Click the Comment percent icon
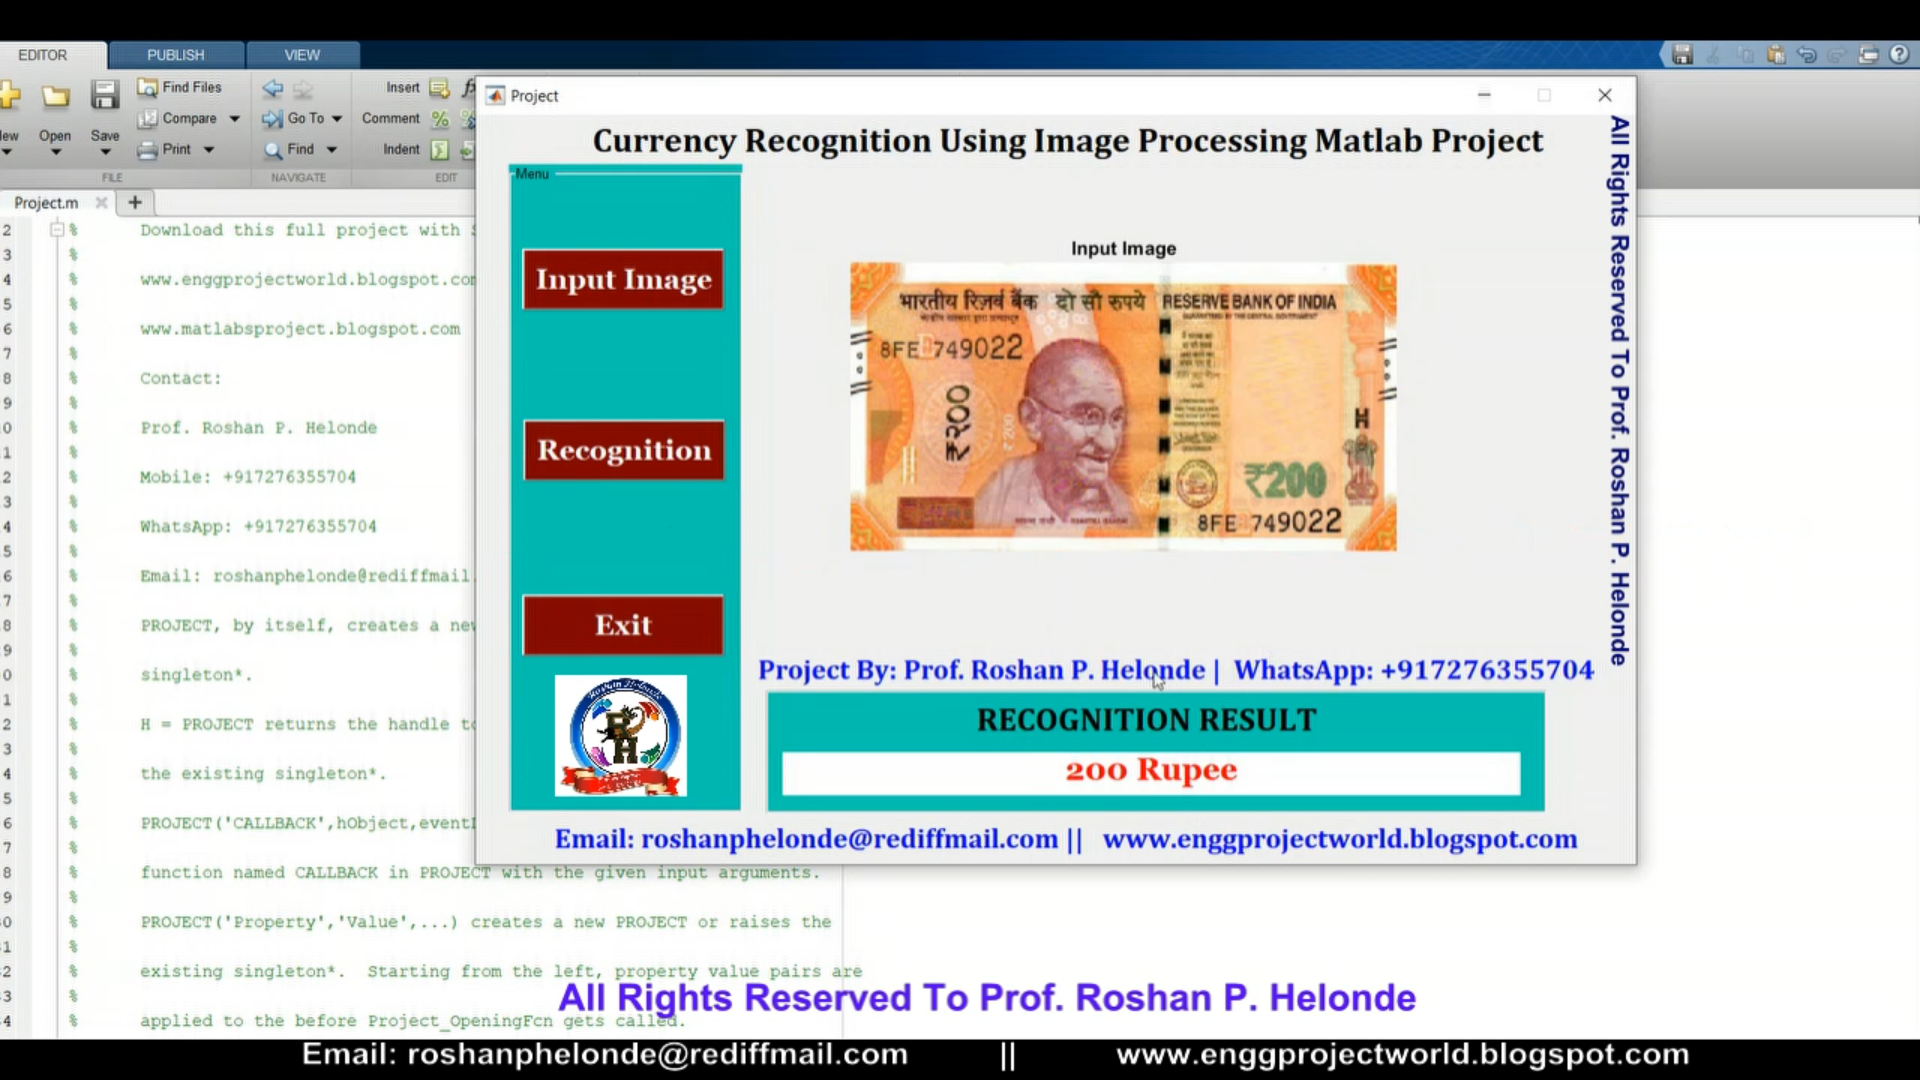The width and height of the screenshot is (1920, 1080). tap(439, 119)
